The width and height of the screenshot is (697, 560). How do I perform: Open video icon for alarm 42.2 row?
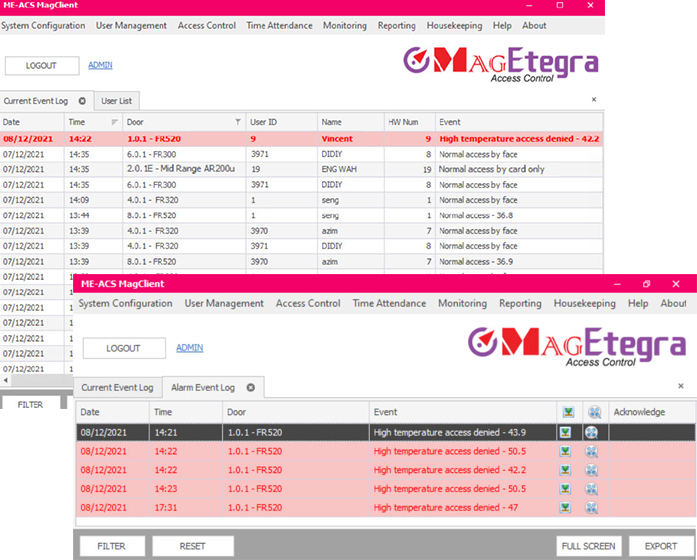pyautogui.click(x=591, y=470)
